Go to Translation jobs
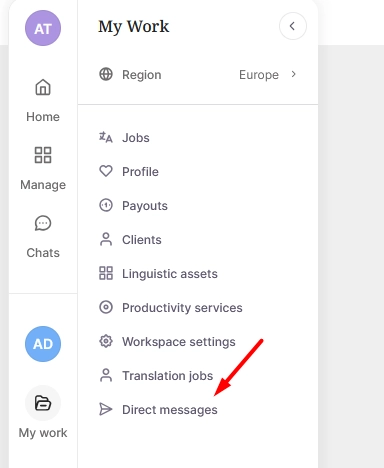Image resolution: width=384 pixels, height=468 pixels. pos(167,376)
